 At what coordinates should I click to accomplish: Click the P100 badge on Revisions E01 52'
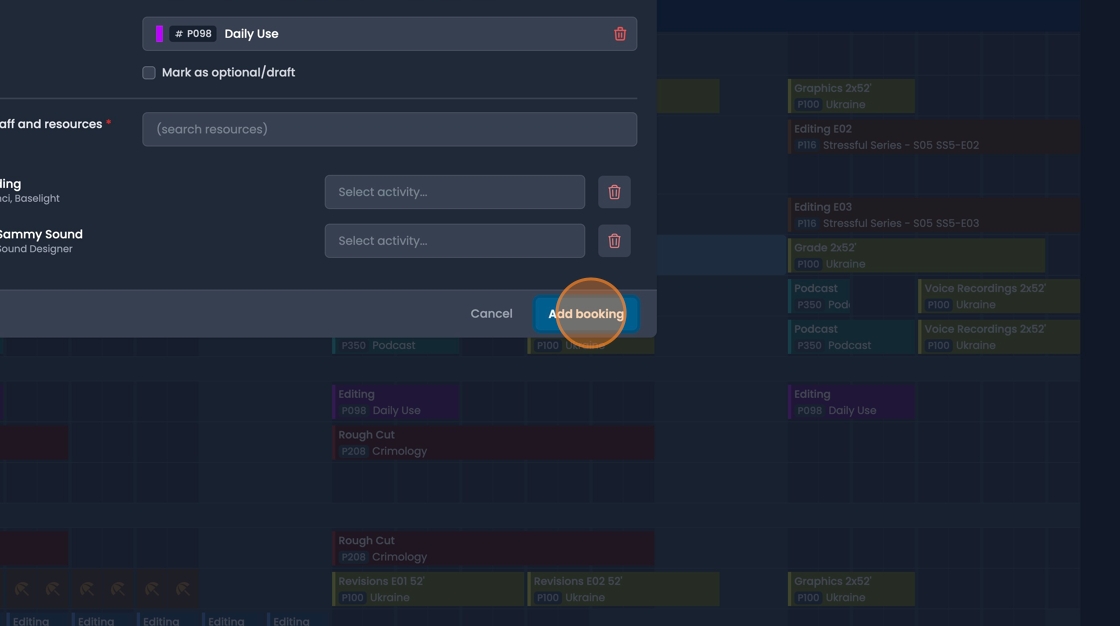(353, 597)
